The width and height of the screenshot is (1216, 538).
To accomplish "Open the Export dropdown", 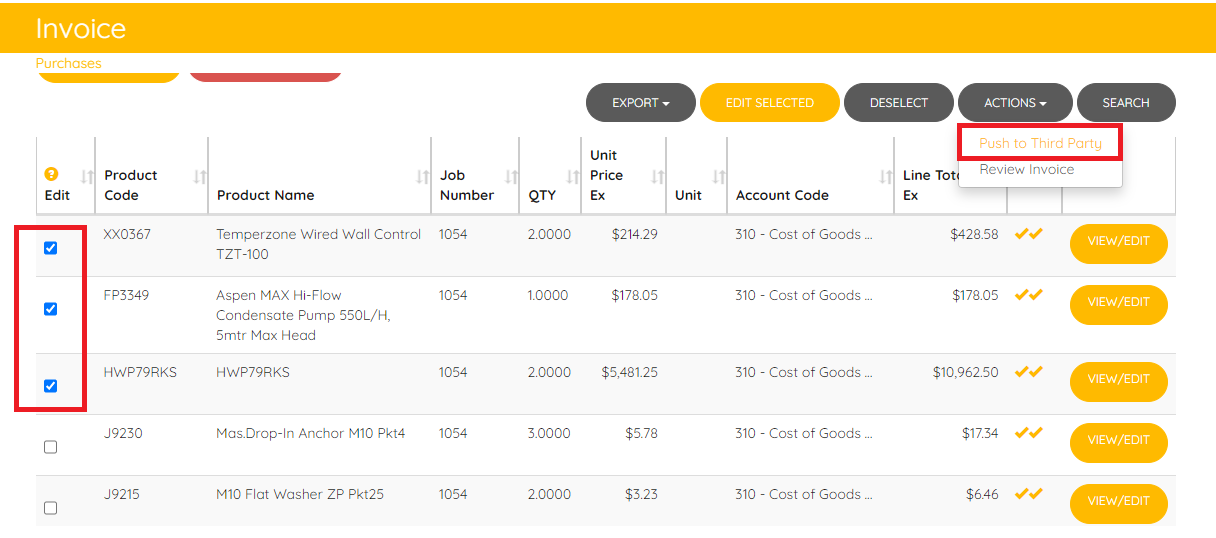I will 640,102.
